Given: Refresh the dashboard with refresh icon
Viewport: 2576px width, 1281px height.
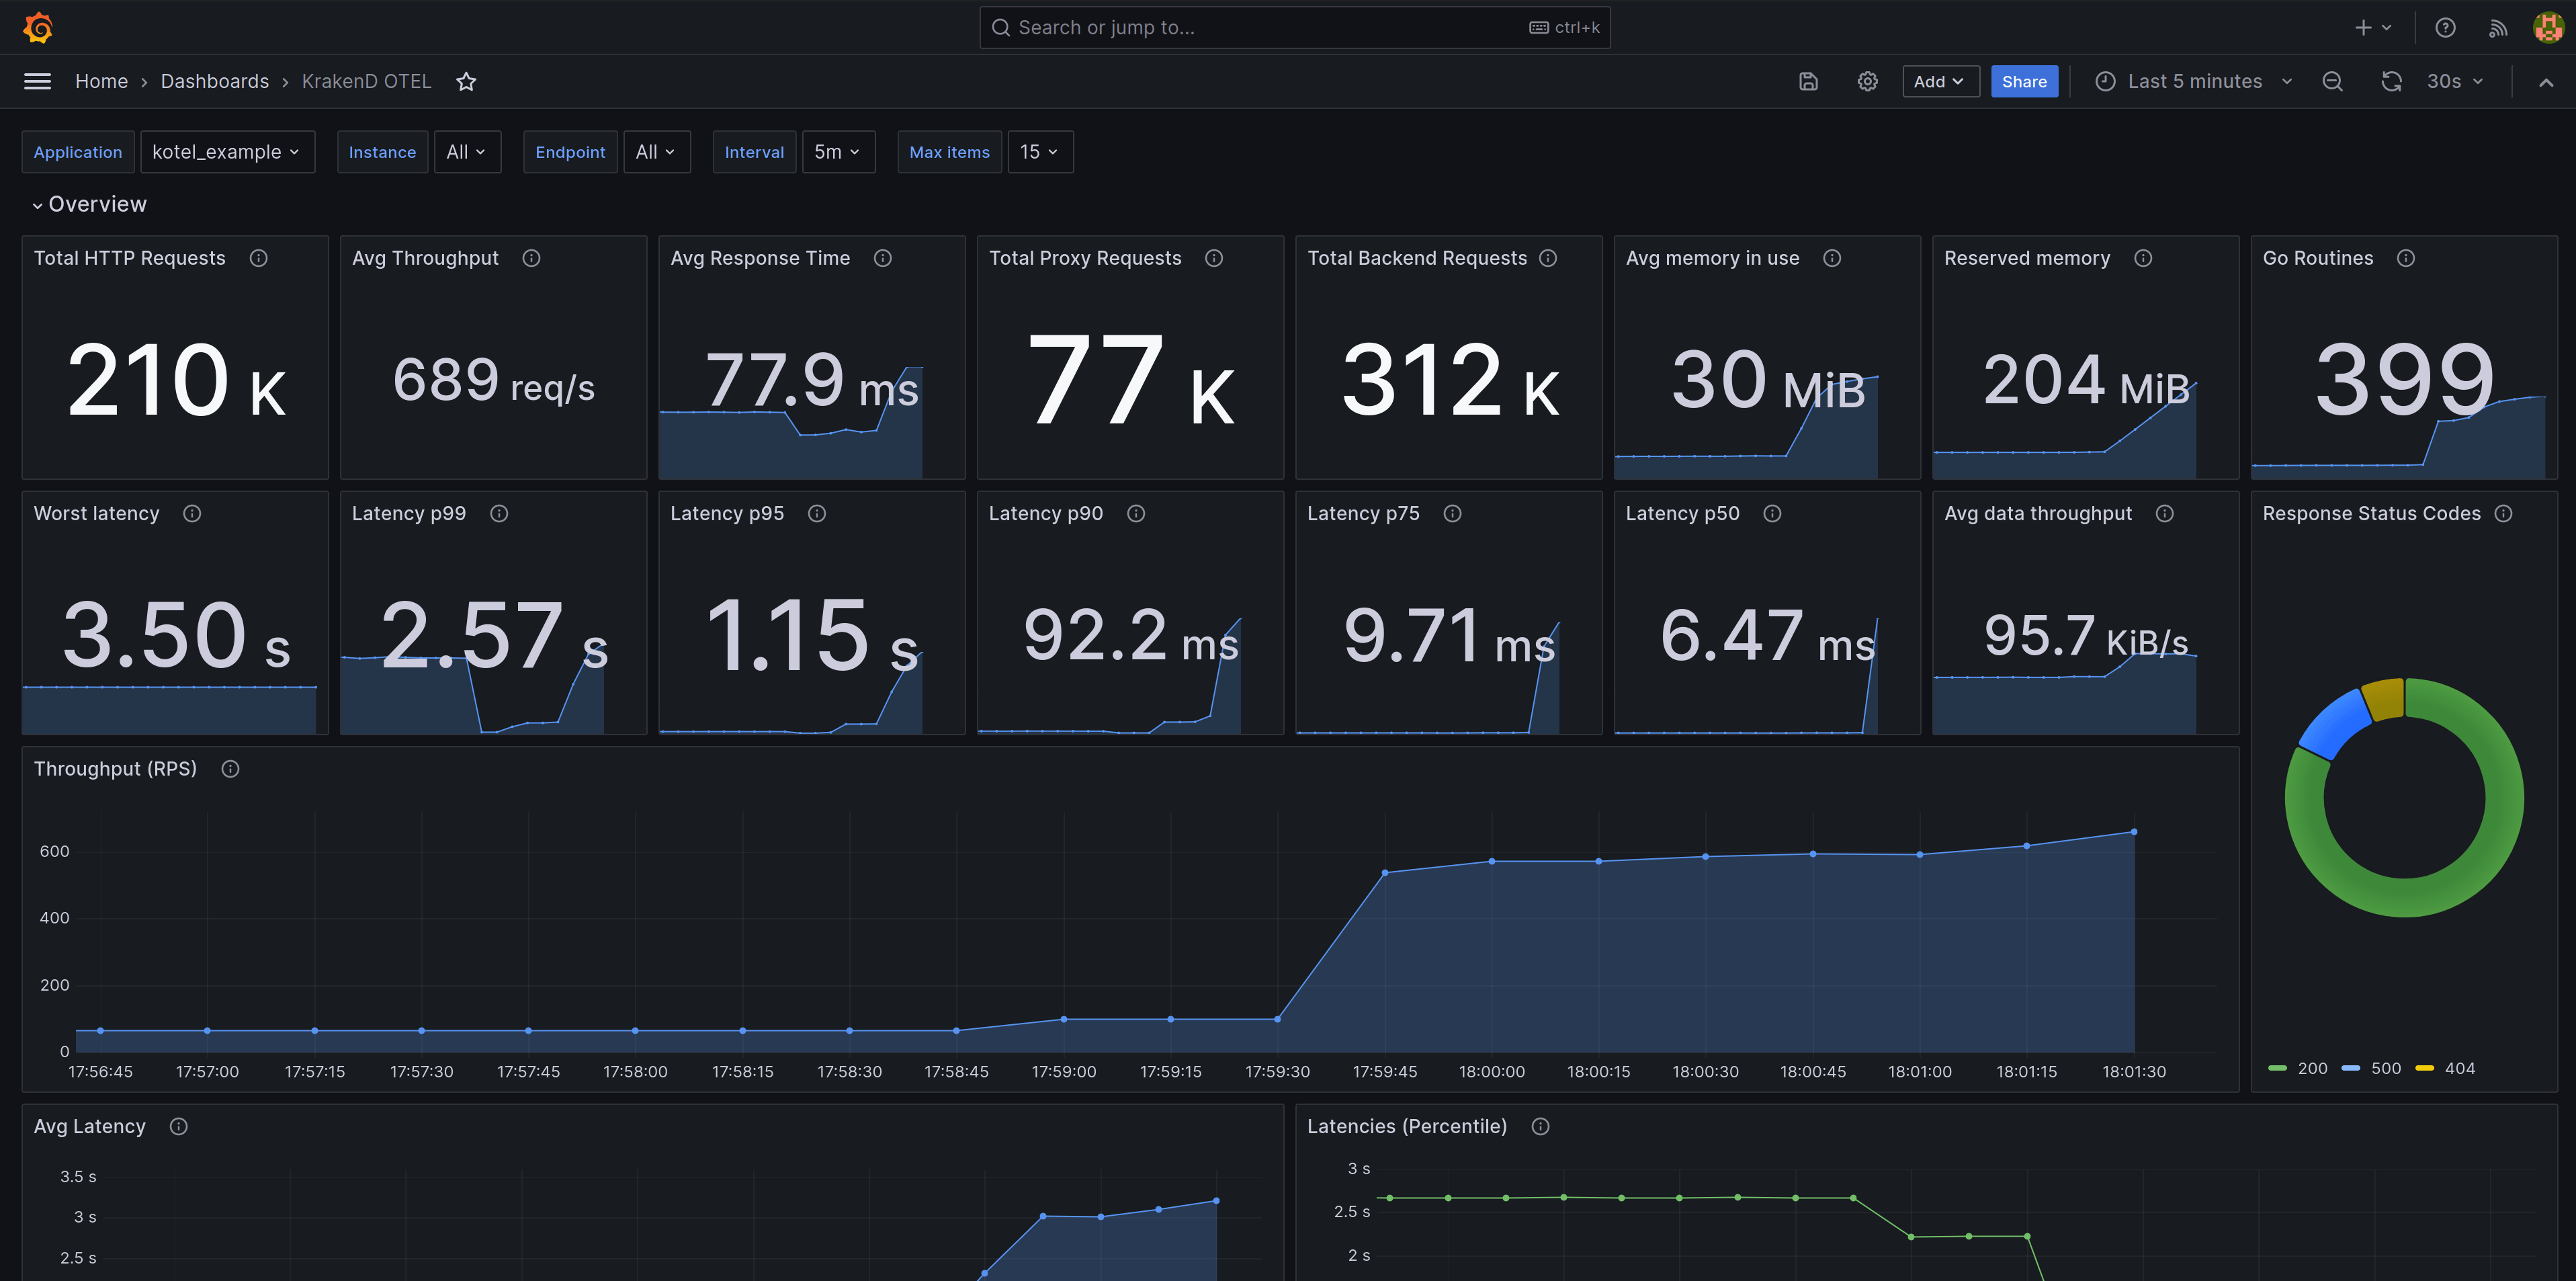Looking at the screenshot, I should coord(2391,81).
